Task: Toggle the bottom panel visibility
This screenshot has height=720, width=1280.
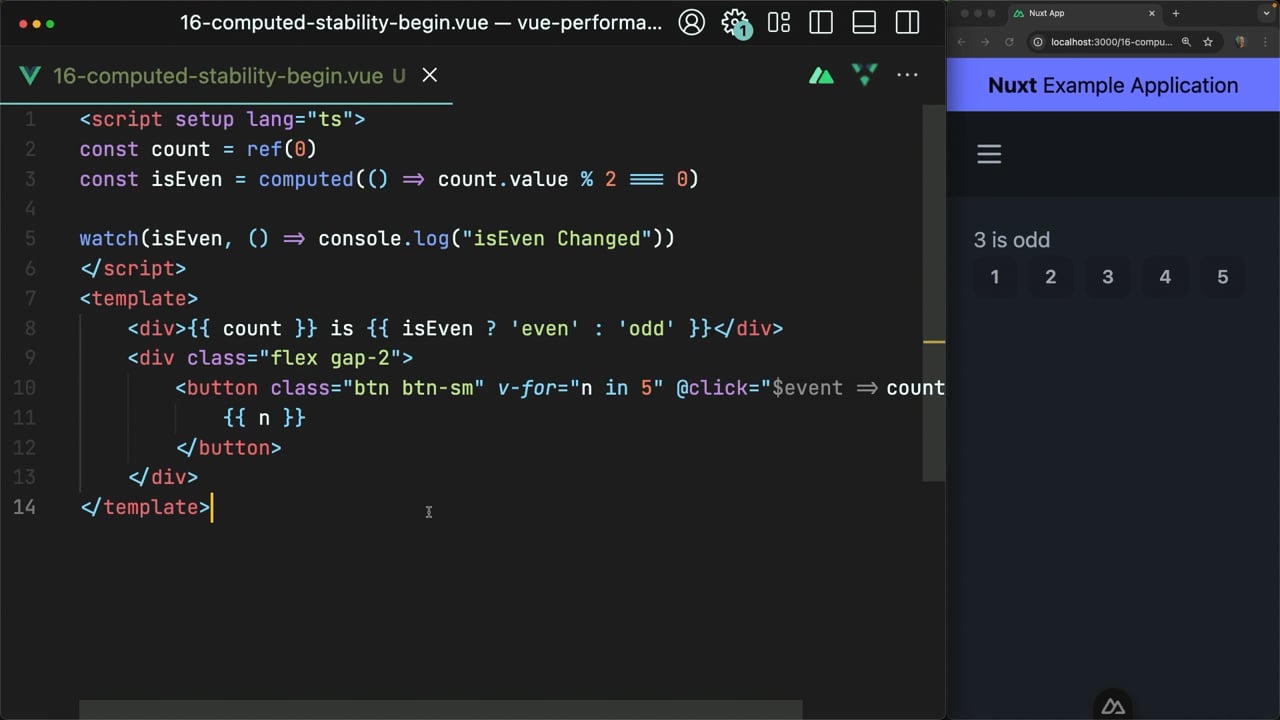Action: [864, 22]
